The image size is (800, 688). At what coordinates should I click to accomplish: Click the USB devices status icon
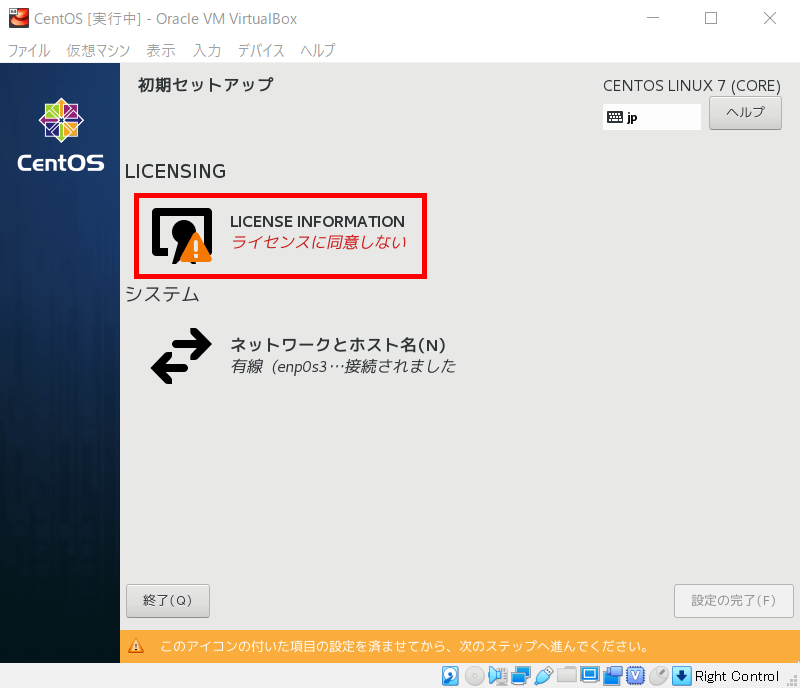click(544, 676)
